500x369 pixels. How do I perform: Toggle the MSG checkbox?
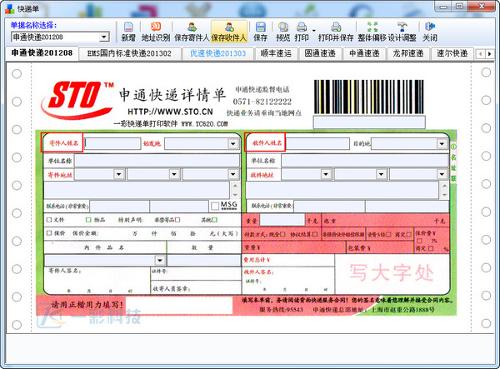click(215, 206)
